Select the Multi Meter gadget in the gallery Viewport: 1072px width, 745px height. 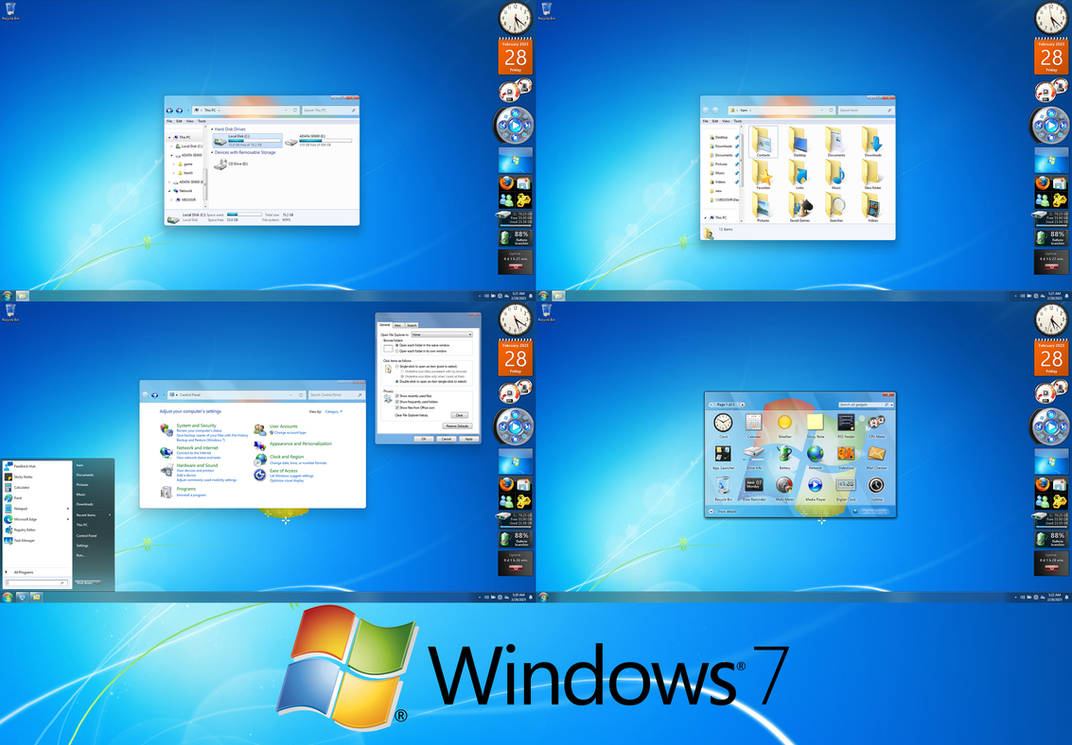tap(784, 488)
